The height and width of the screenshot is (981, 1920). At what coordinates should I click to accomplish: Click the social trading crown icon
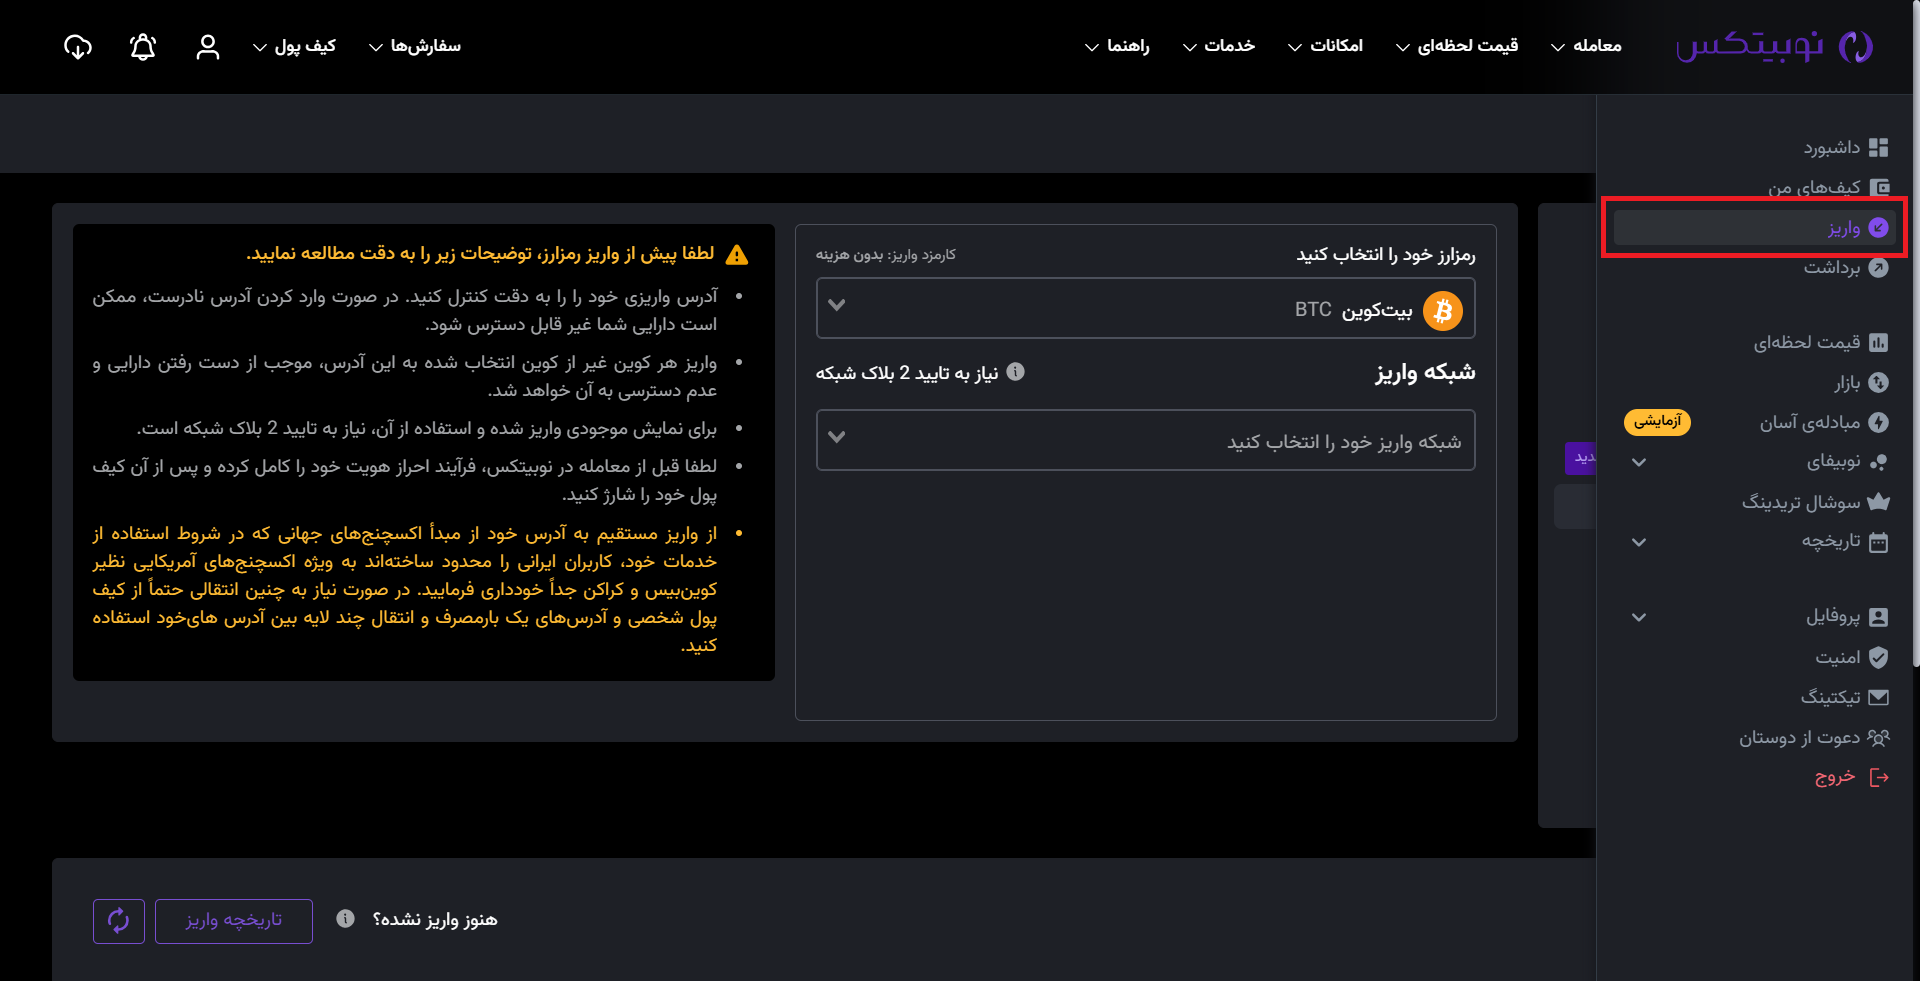pos(1879,502)
